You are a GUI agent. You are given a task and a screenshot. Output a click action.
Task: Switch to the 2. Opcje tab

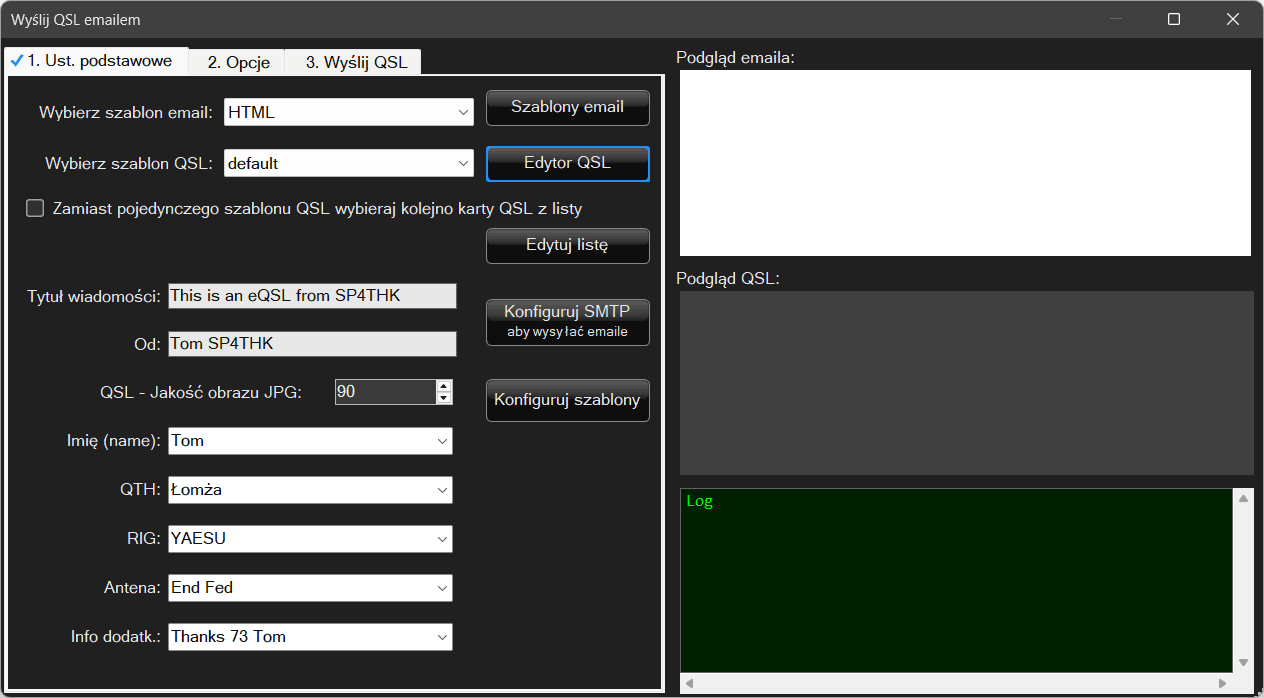tap(238, 62)
